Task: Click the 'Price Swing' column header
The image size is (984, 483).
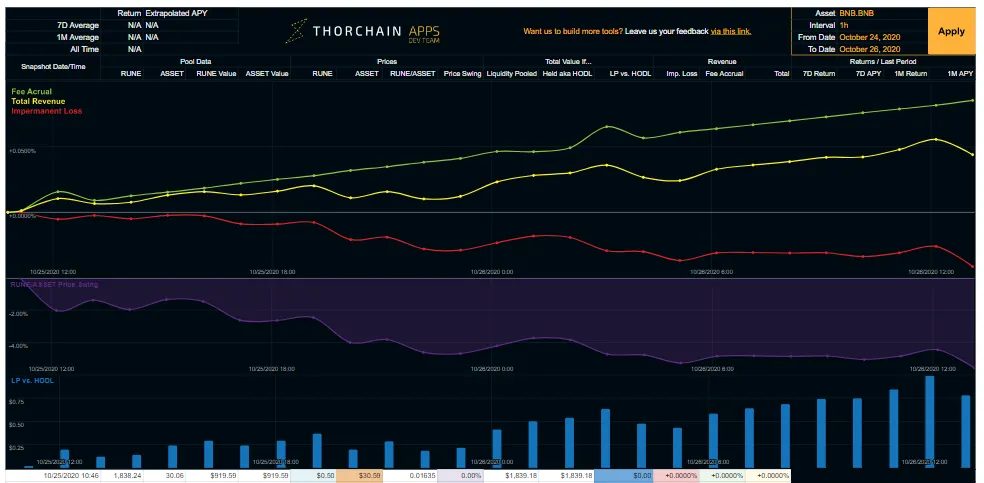Action: pyautogui.click(x=462, y=73)
